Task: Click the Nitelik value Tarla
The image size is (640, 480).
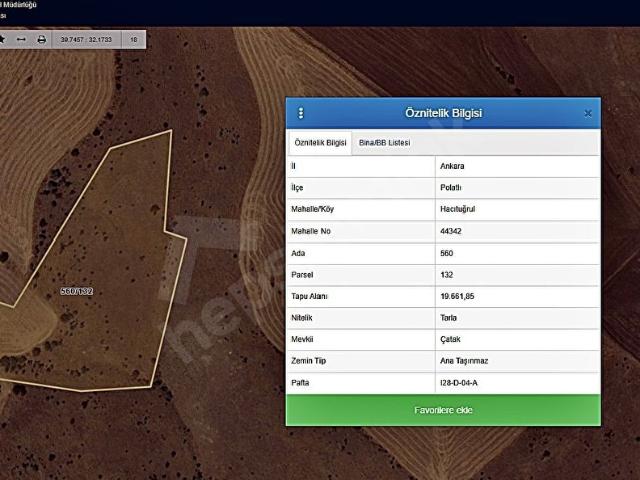Action: coord(448,318)
